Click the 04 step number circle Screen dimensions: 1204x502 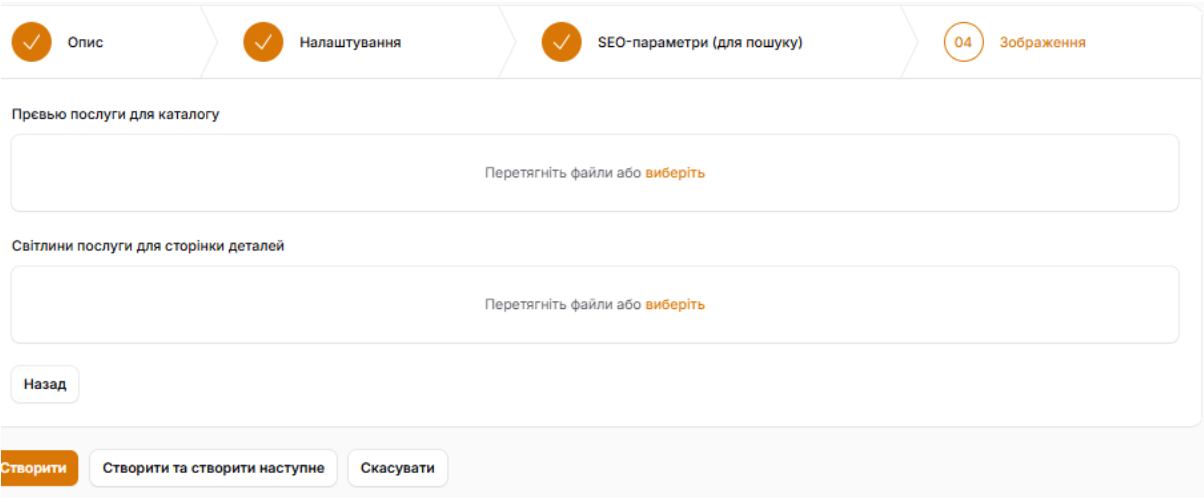tap(963, 43)
